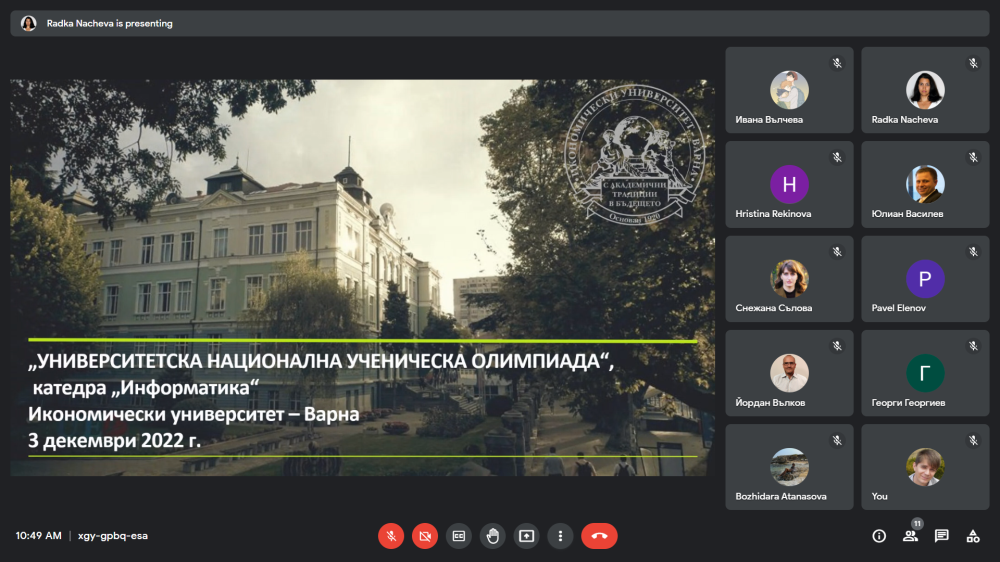Click 'Radka Nacheva is presenting' banner text
The image size is (1000, 562).
tap(110, 24)
